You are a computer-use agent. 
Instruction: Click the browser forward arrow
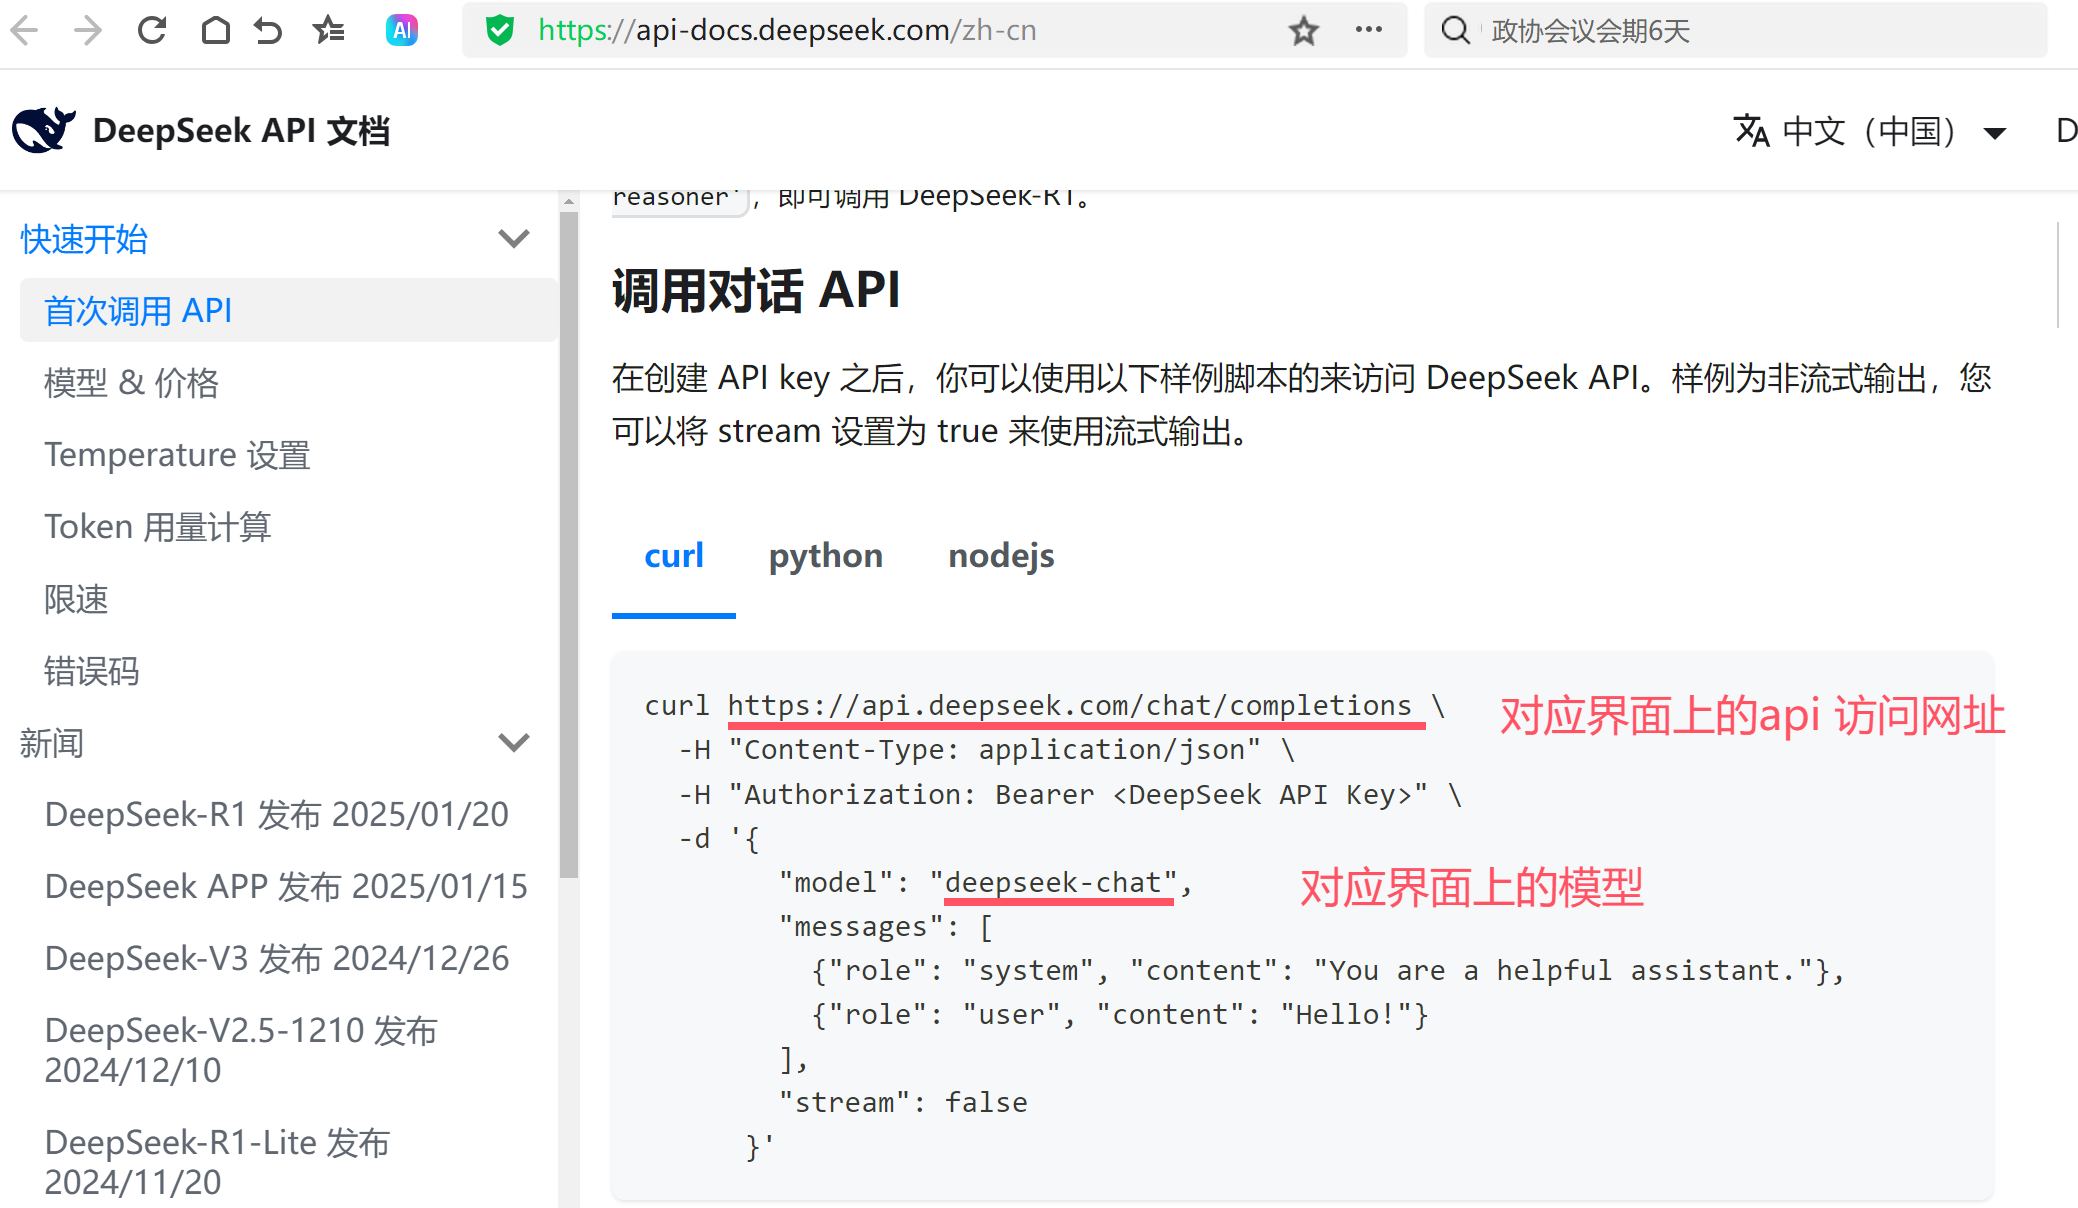(88, 31)
